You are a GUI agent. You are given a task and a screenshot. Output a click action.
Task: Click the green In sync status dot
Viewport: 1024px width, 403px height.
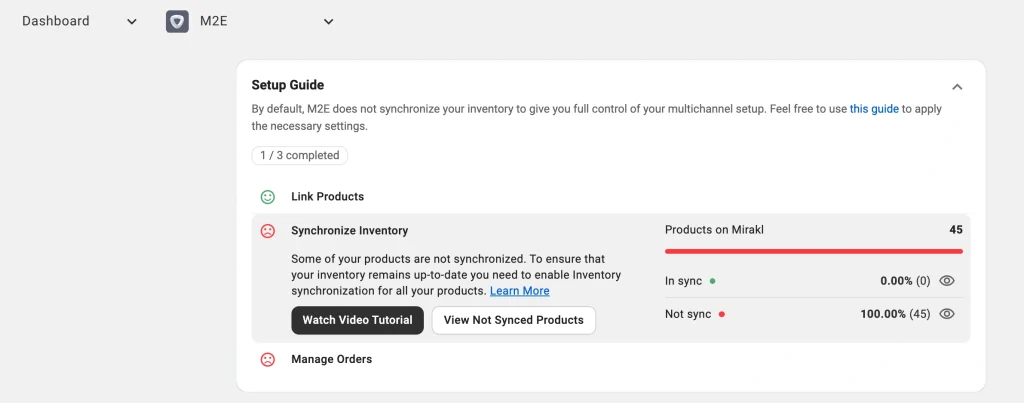point(712,282)
